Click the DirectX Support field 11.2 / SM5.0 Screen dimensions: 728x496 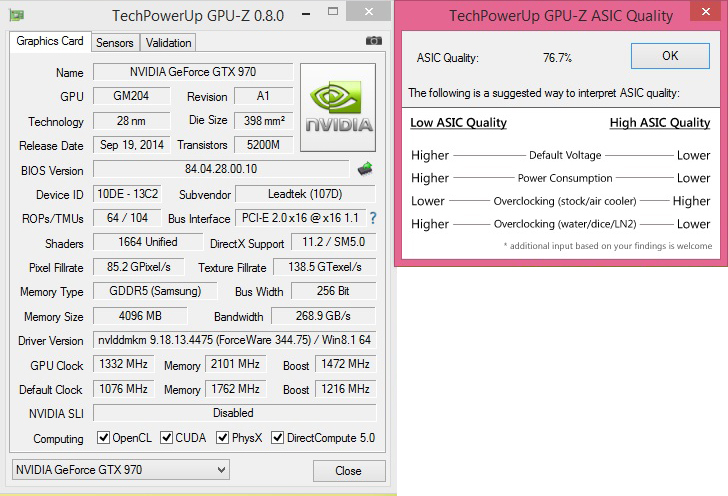(333, 242)
